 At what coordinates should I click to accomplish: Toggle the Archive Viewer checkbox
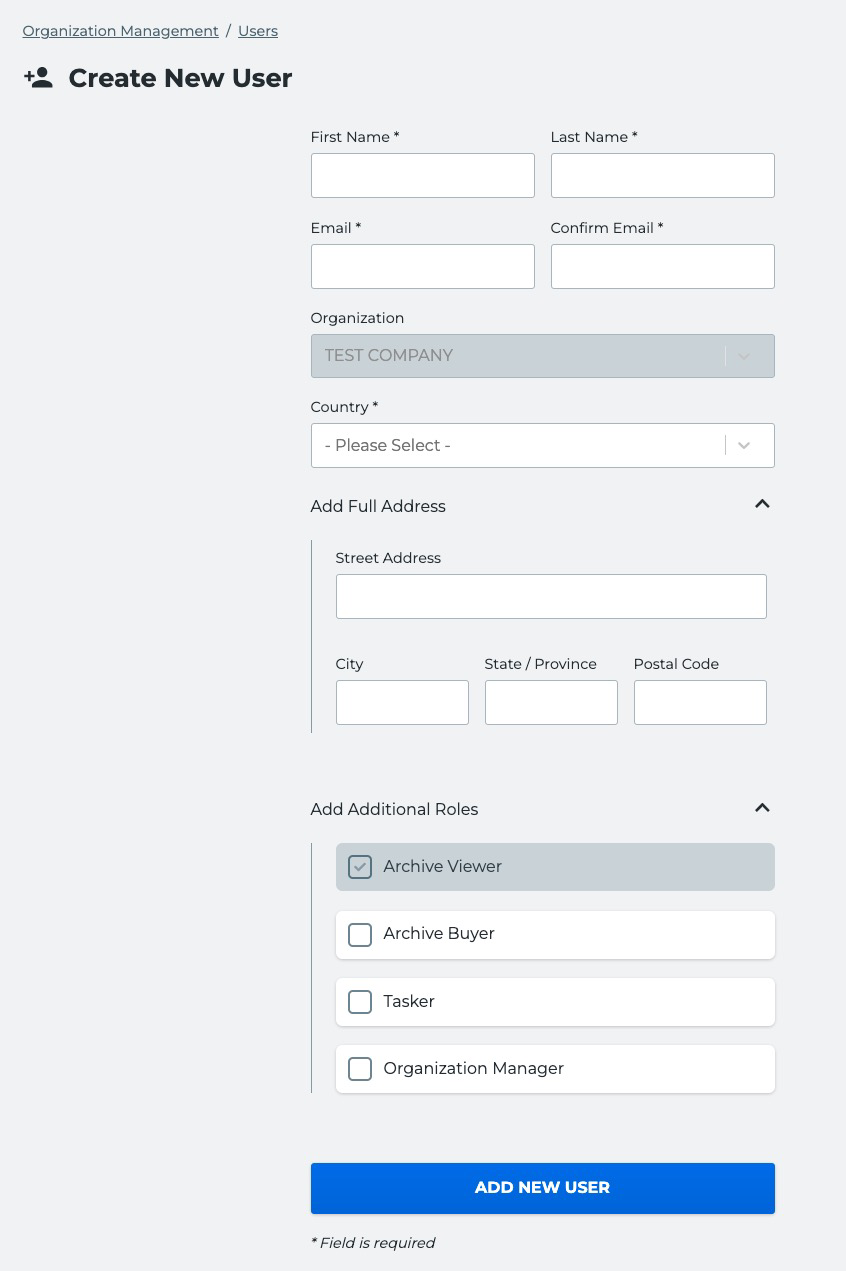pos(360,867)
